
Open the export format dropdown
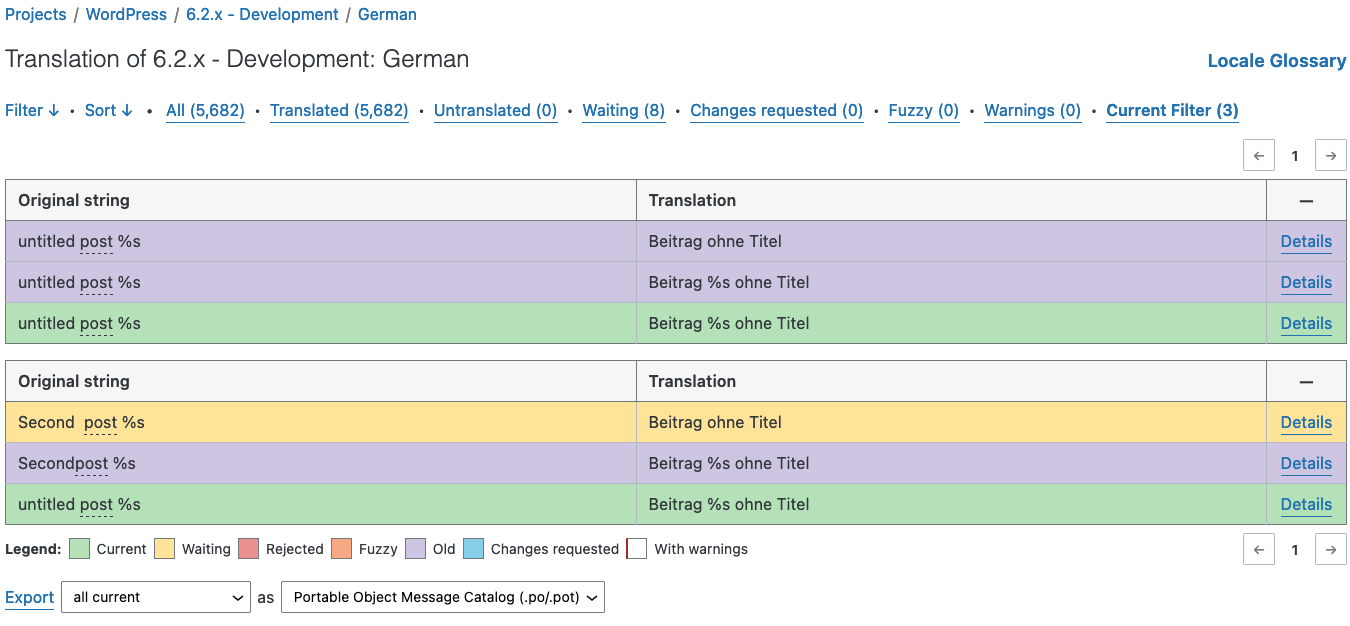443,598
